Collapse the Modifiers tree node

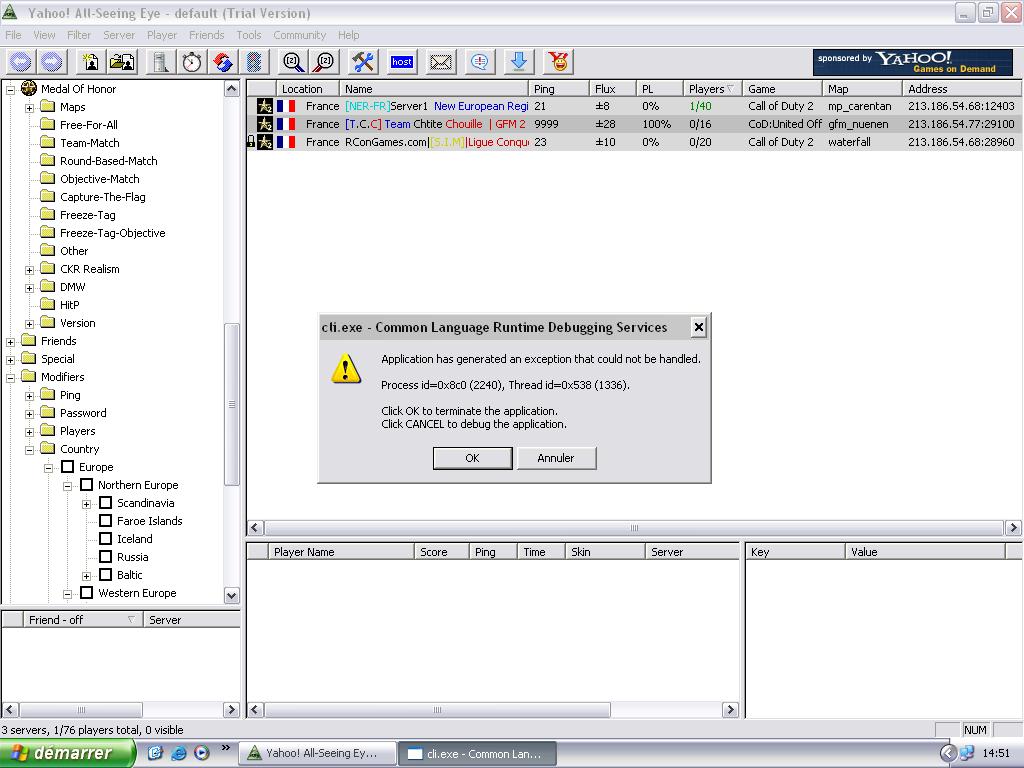pyautogui.click(x=11, y=377)
